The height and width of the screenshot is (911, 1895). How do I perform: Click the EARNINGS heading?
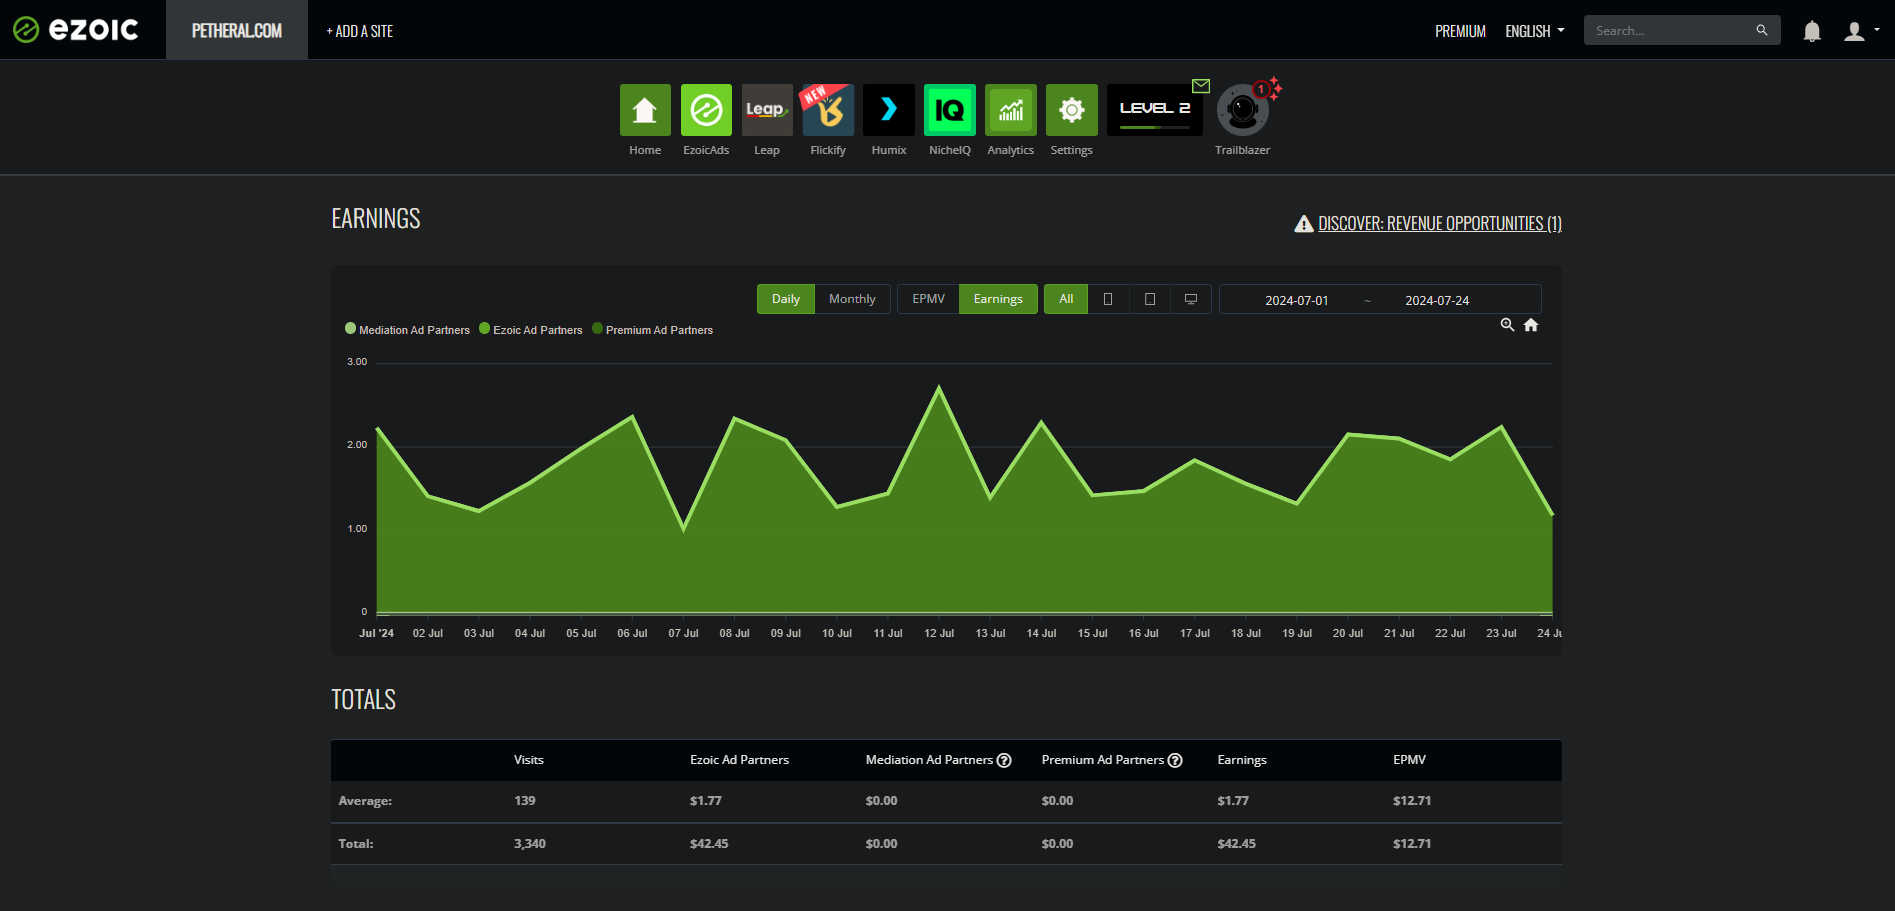pos(376,219)
